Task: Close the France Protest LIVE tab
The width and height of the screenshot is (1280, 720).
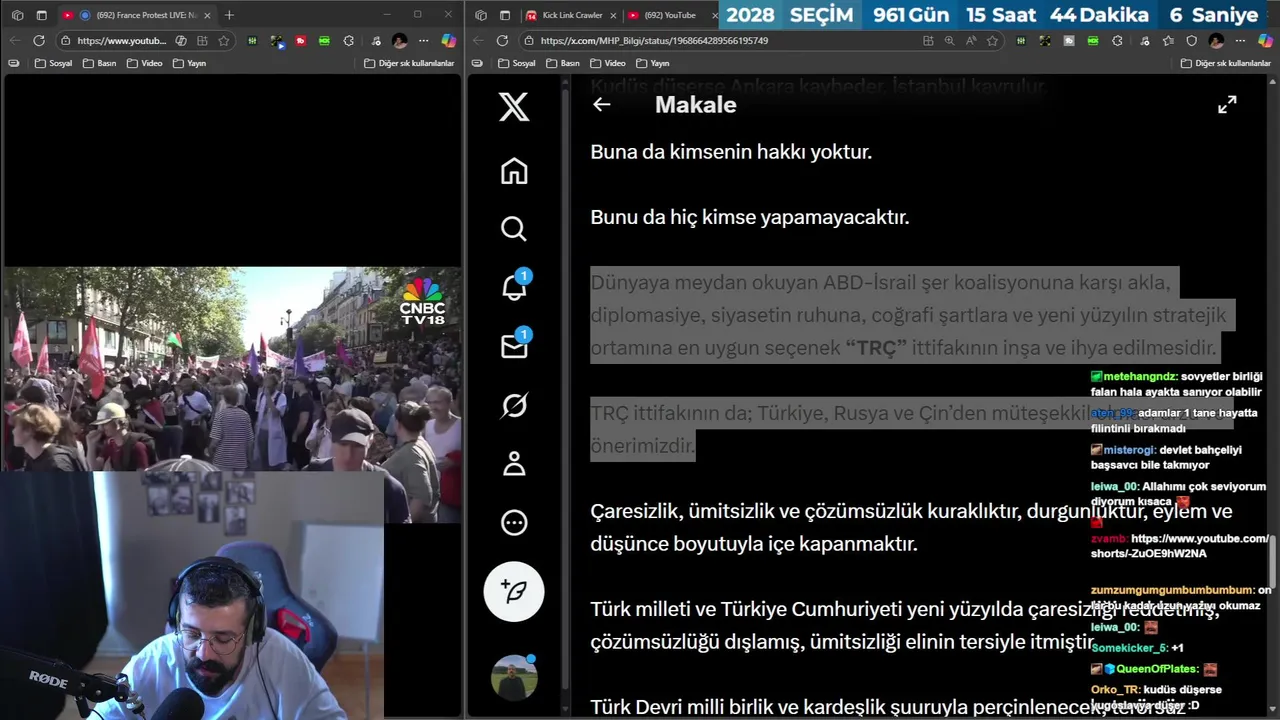Action: [x=207, y=15]
